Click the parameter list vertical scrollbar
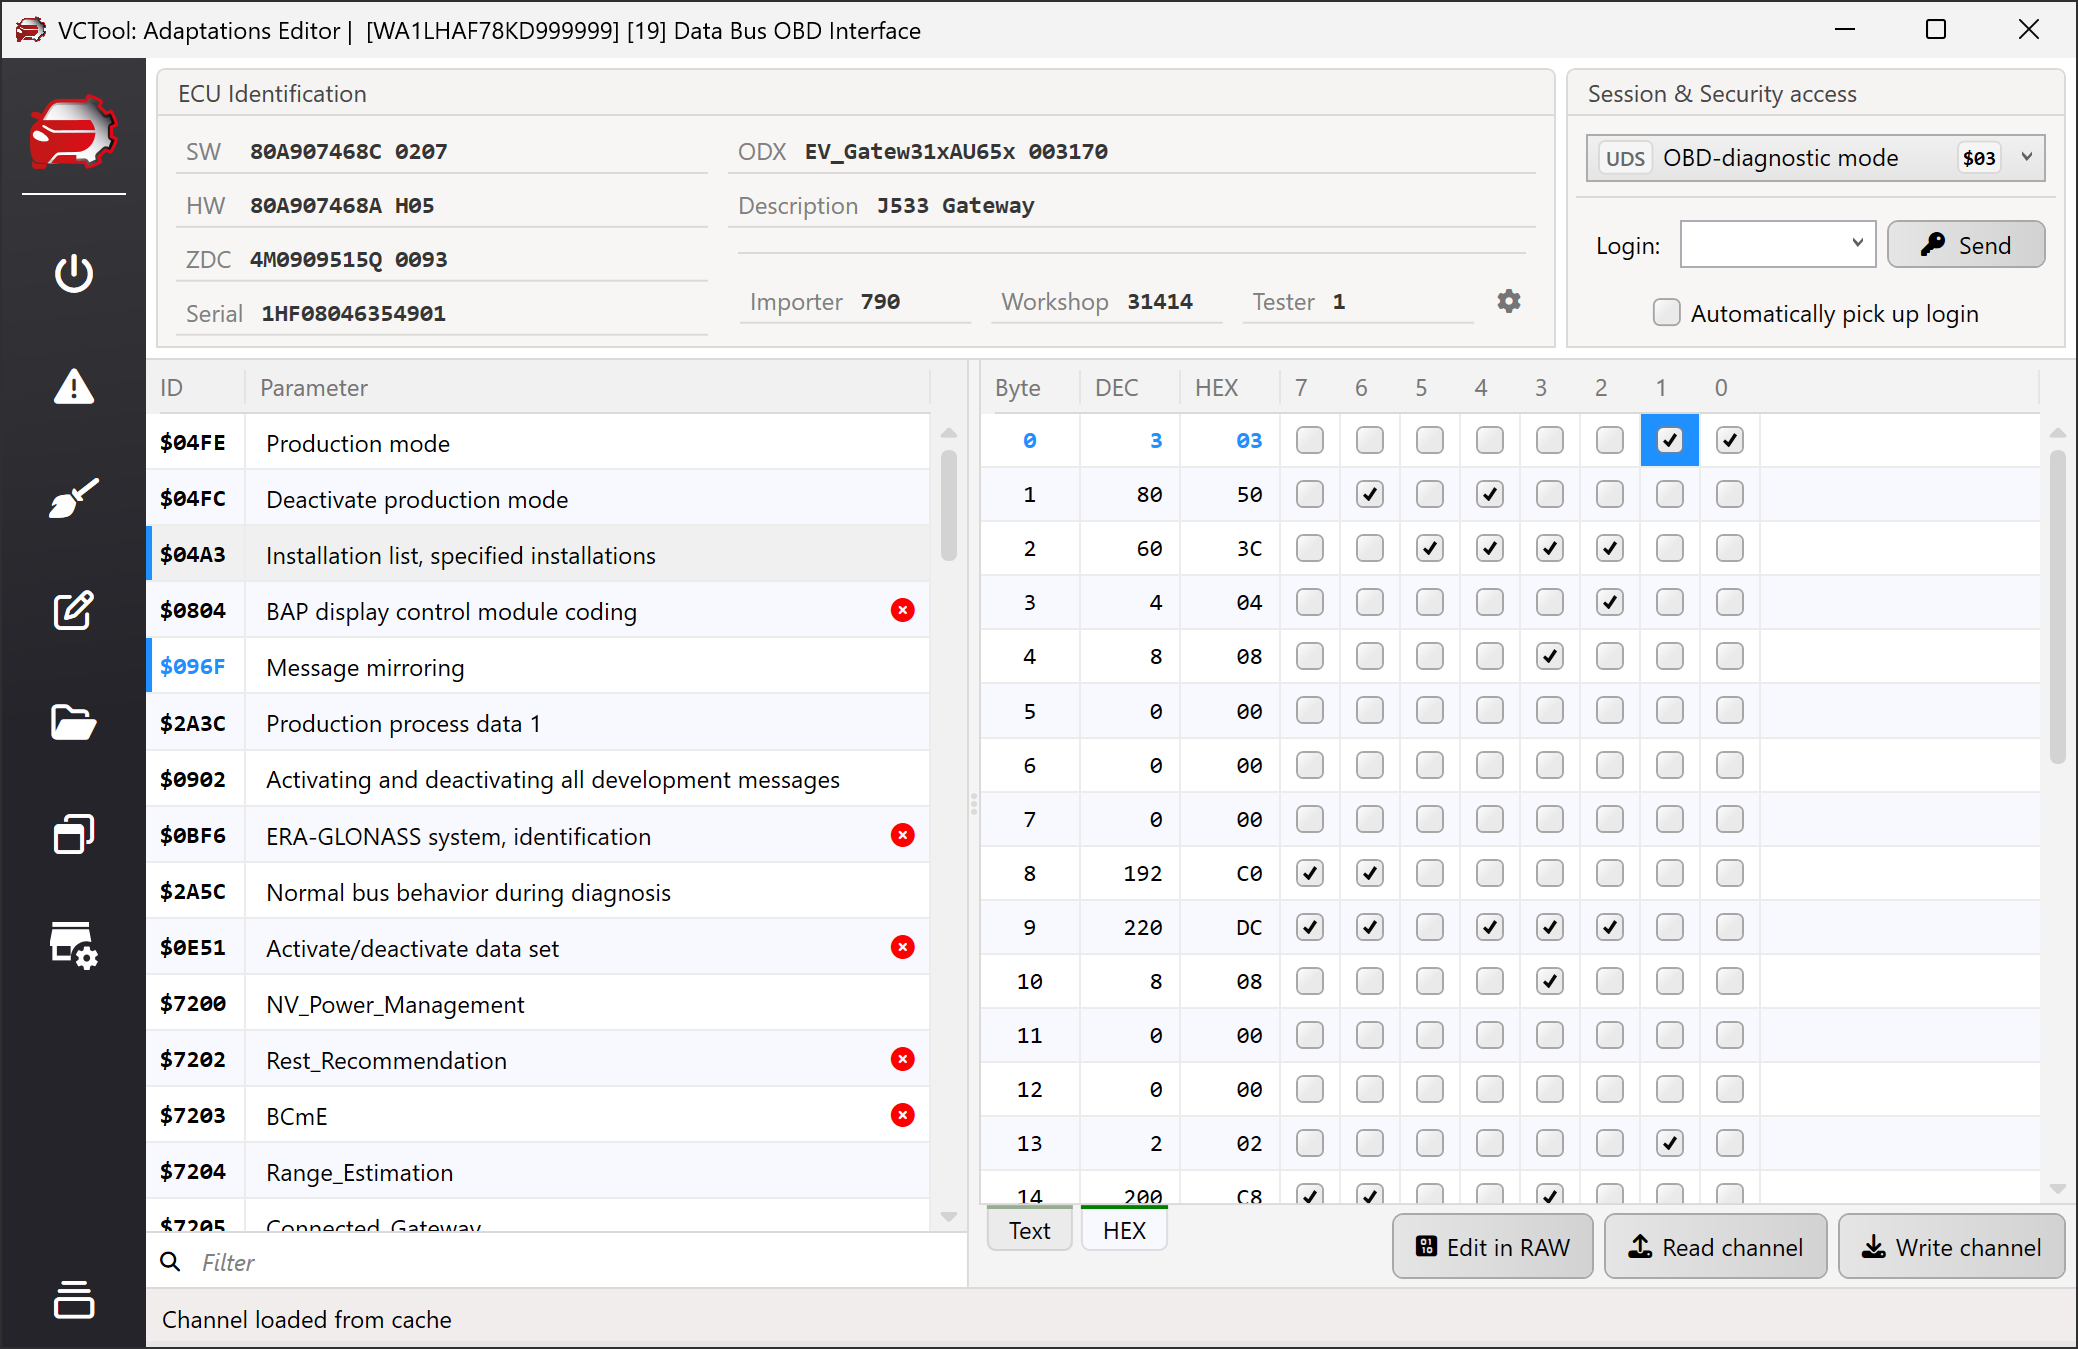Screen dimensions: 2078x1349 click(x=949, y=506)
